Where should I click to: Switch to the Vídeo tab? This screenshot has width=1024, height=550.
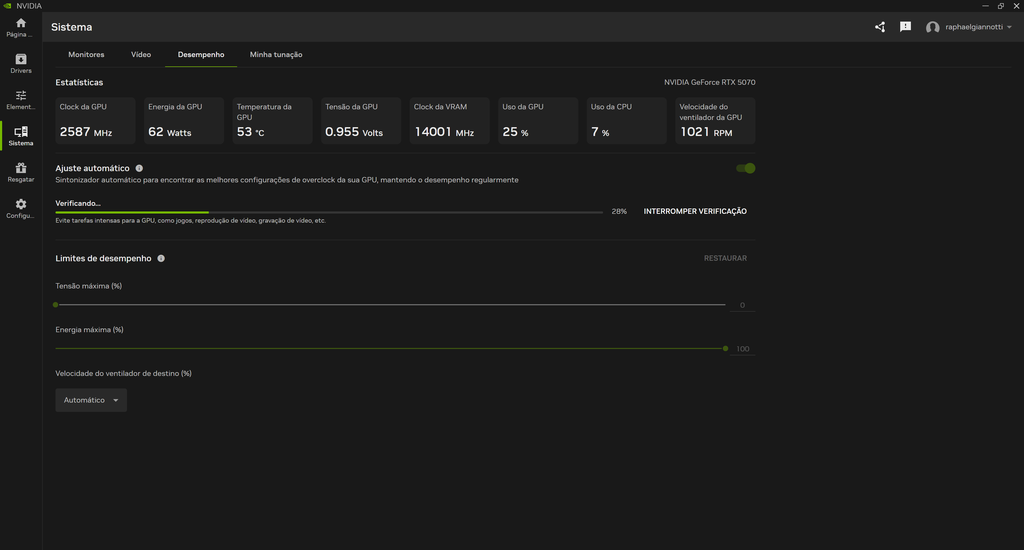coord(141,54)
